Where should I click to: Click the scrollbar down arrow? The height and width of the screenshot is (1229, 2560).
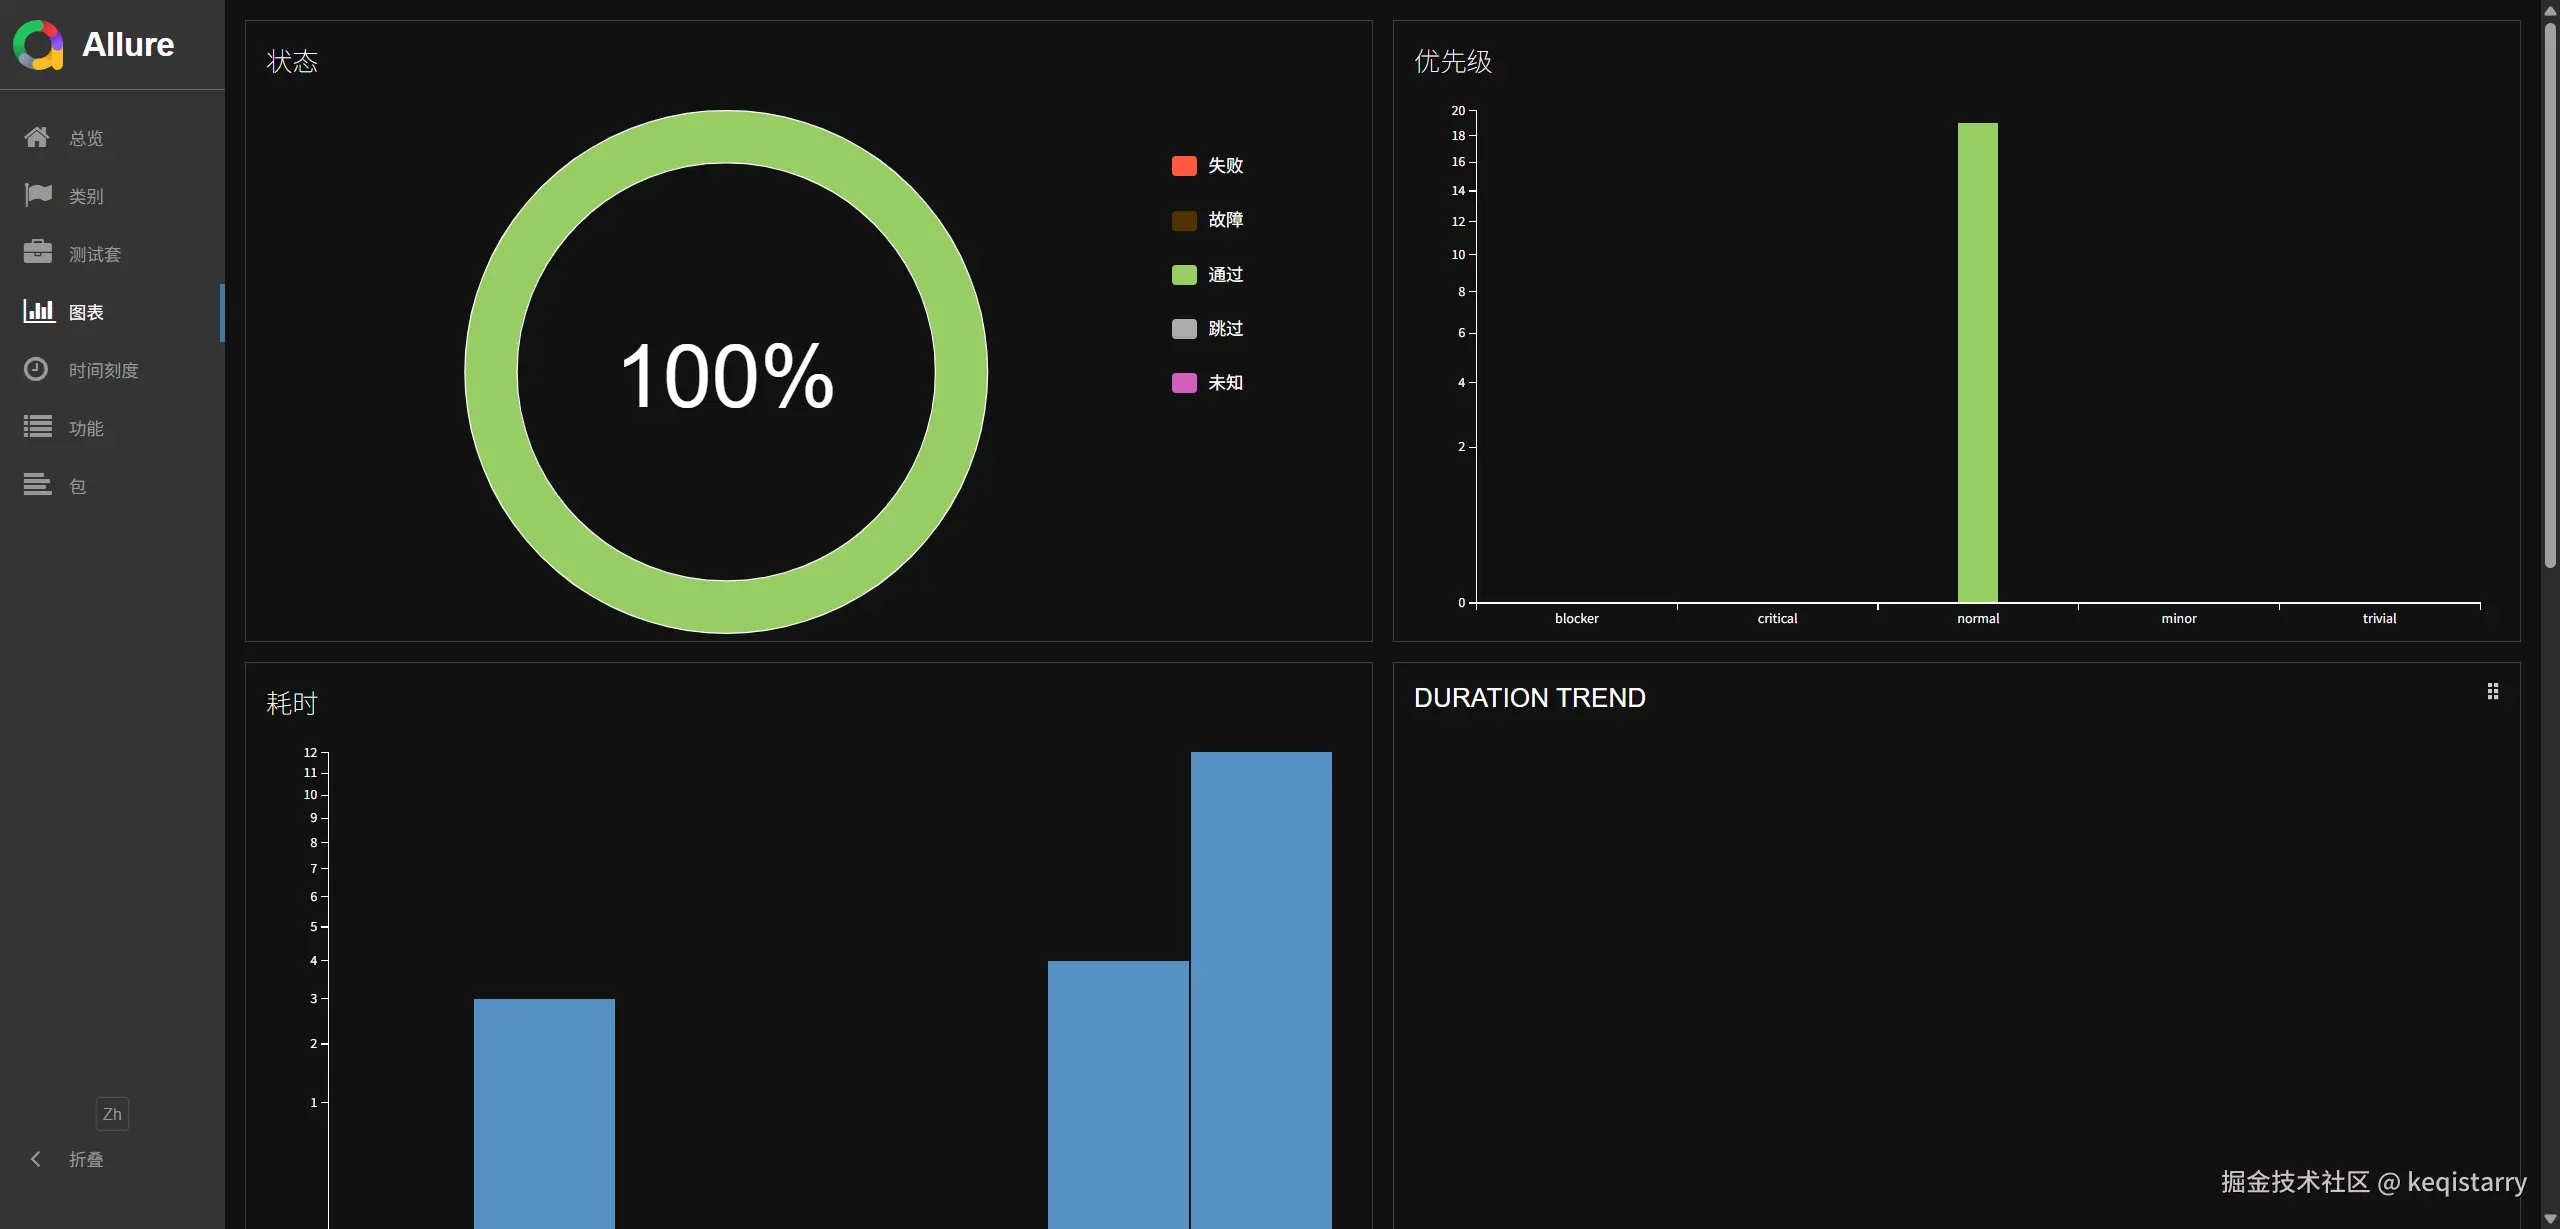[x=2550, y=1219]
